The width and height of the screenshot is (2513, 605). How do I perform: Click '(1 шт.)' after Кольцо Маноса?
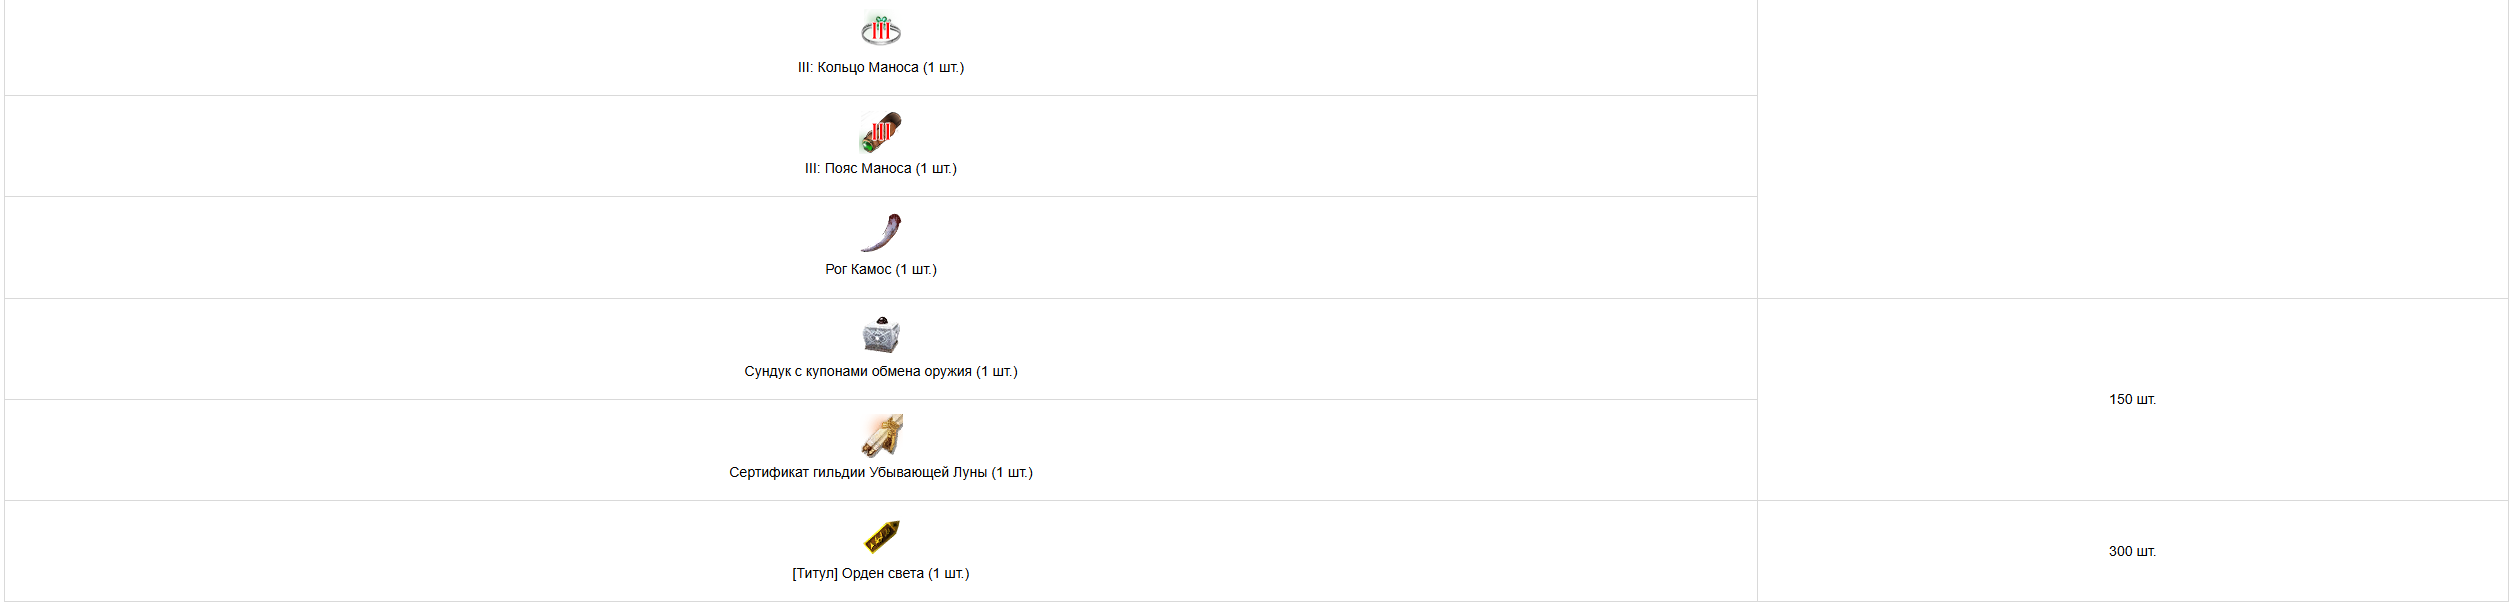pyautogui.click(x=944, y=67)
